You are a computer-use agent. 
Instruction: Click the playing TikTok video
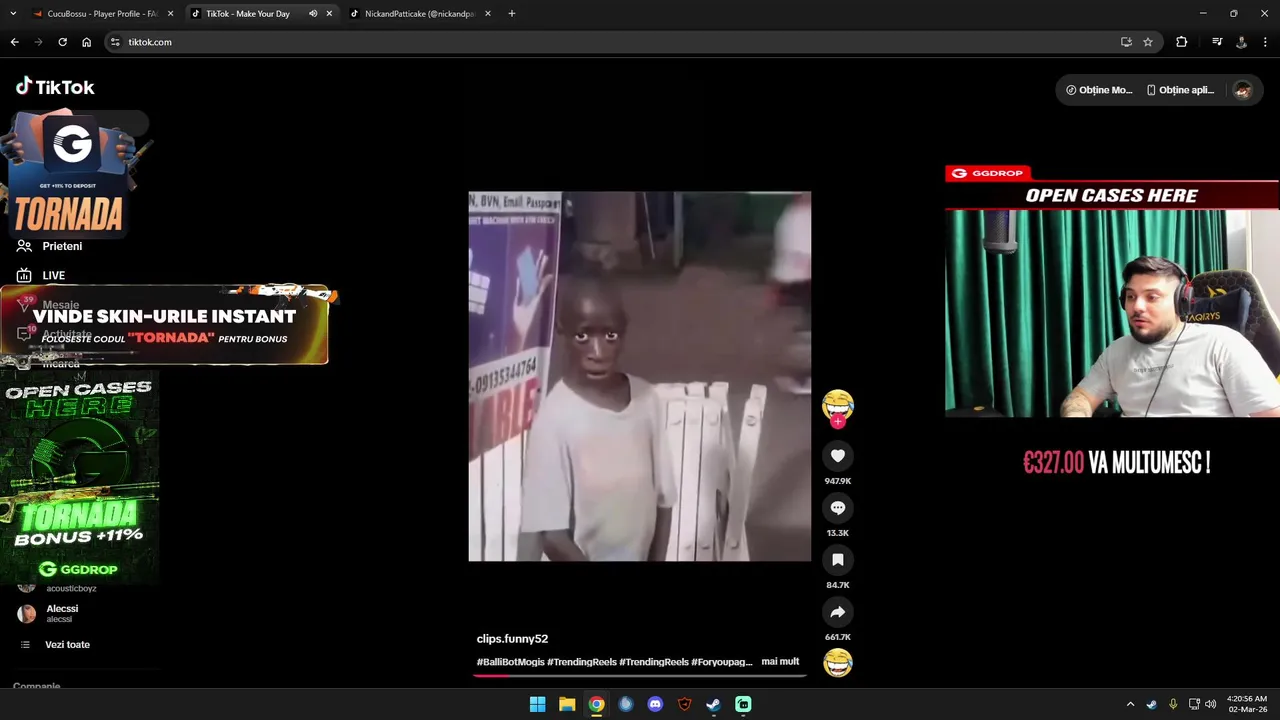(640, 376)
